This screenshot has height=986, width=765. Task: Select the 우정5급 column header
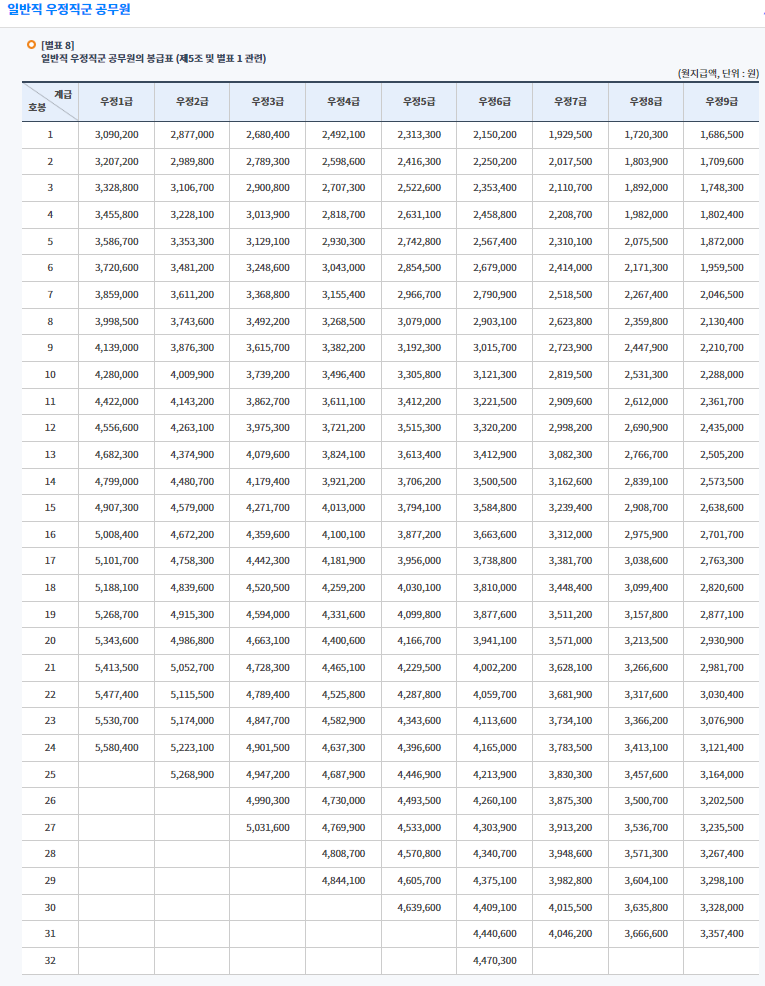pyautogui.click(x=419, y=101)
